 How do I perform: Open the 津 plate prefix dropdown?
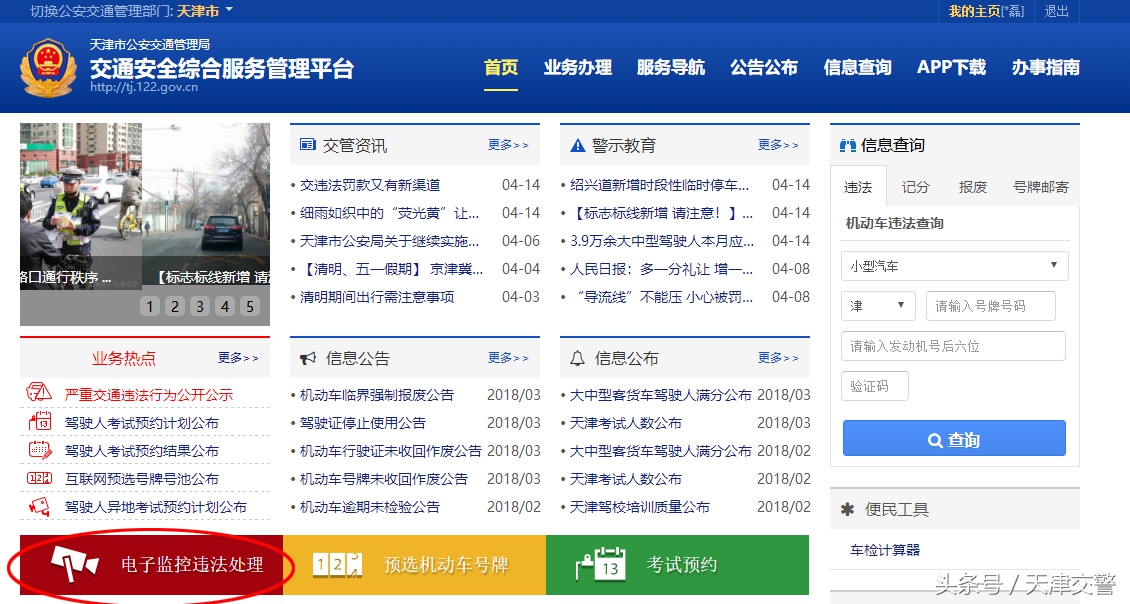877,305
